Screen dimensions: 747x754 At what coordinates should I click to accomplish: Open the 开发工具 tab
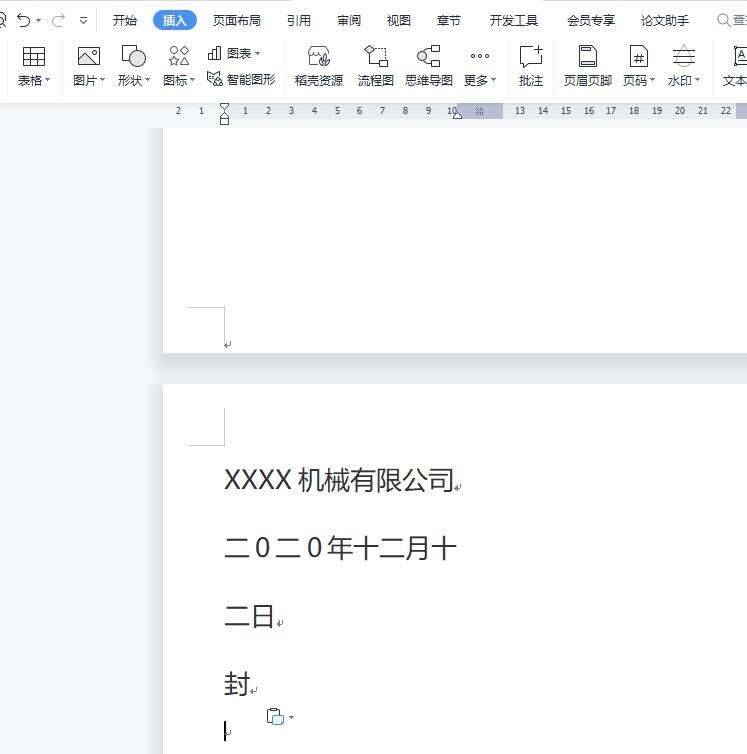[x=514, y=20]
